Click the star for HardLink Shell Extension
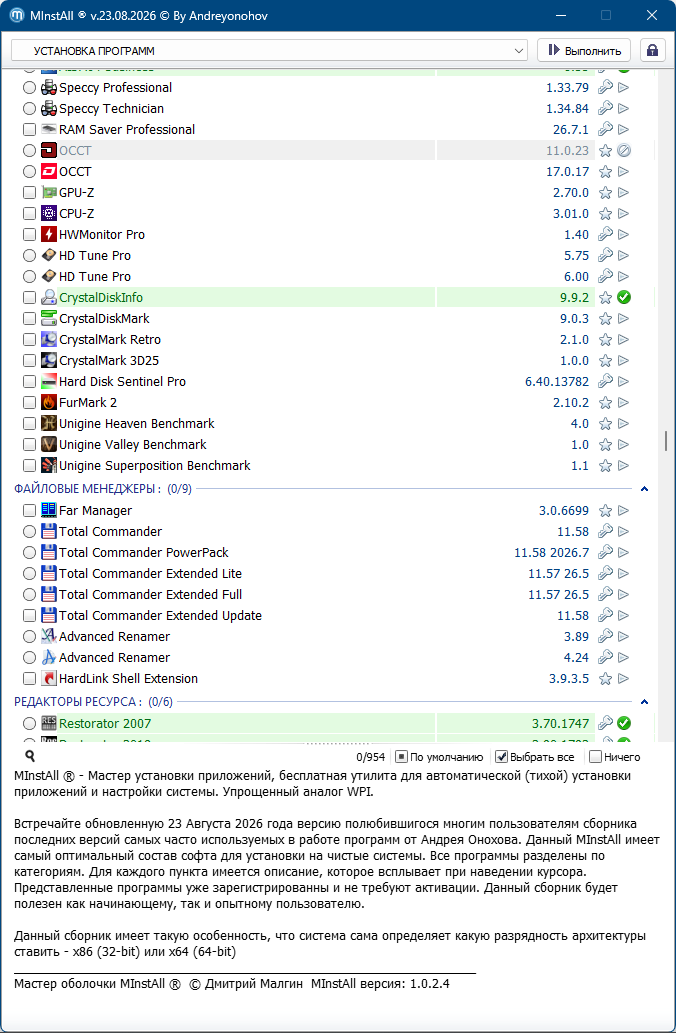 point(605,679)
